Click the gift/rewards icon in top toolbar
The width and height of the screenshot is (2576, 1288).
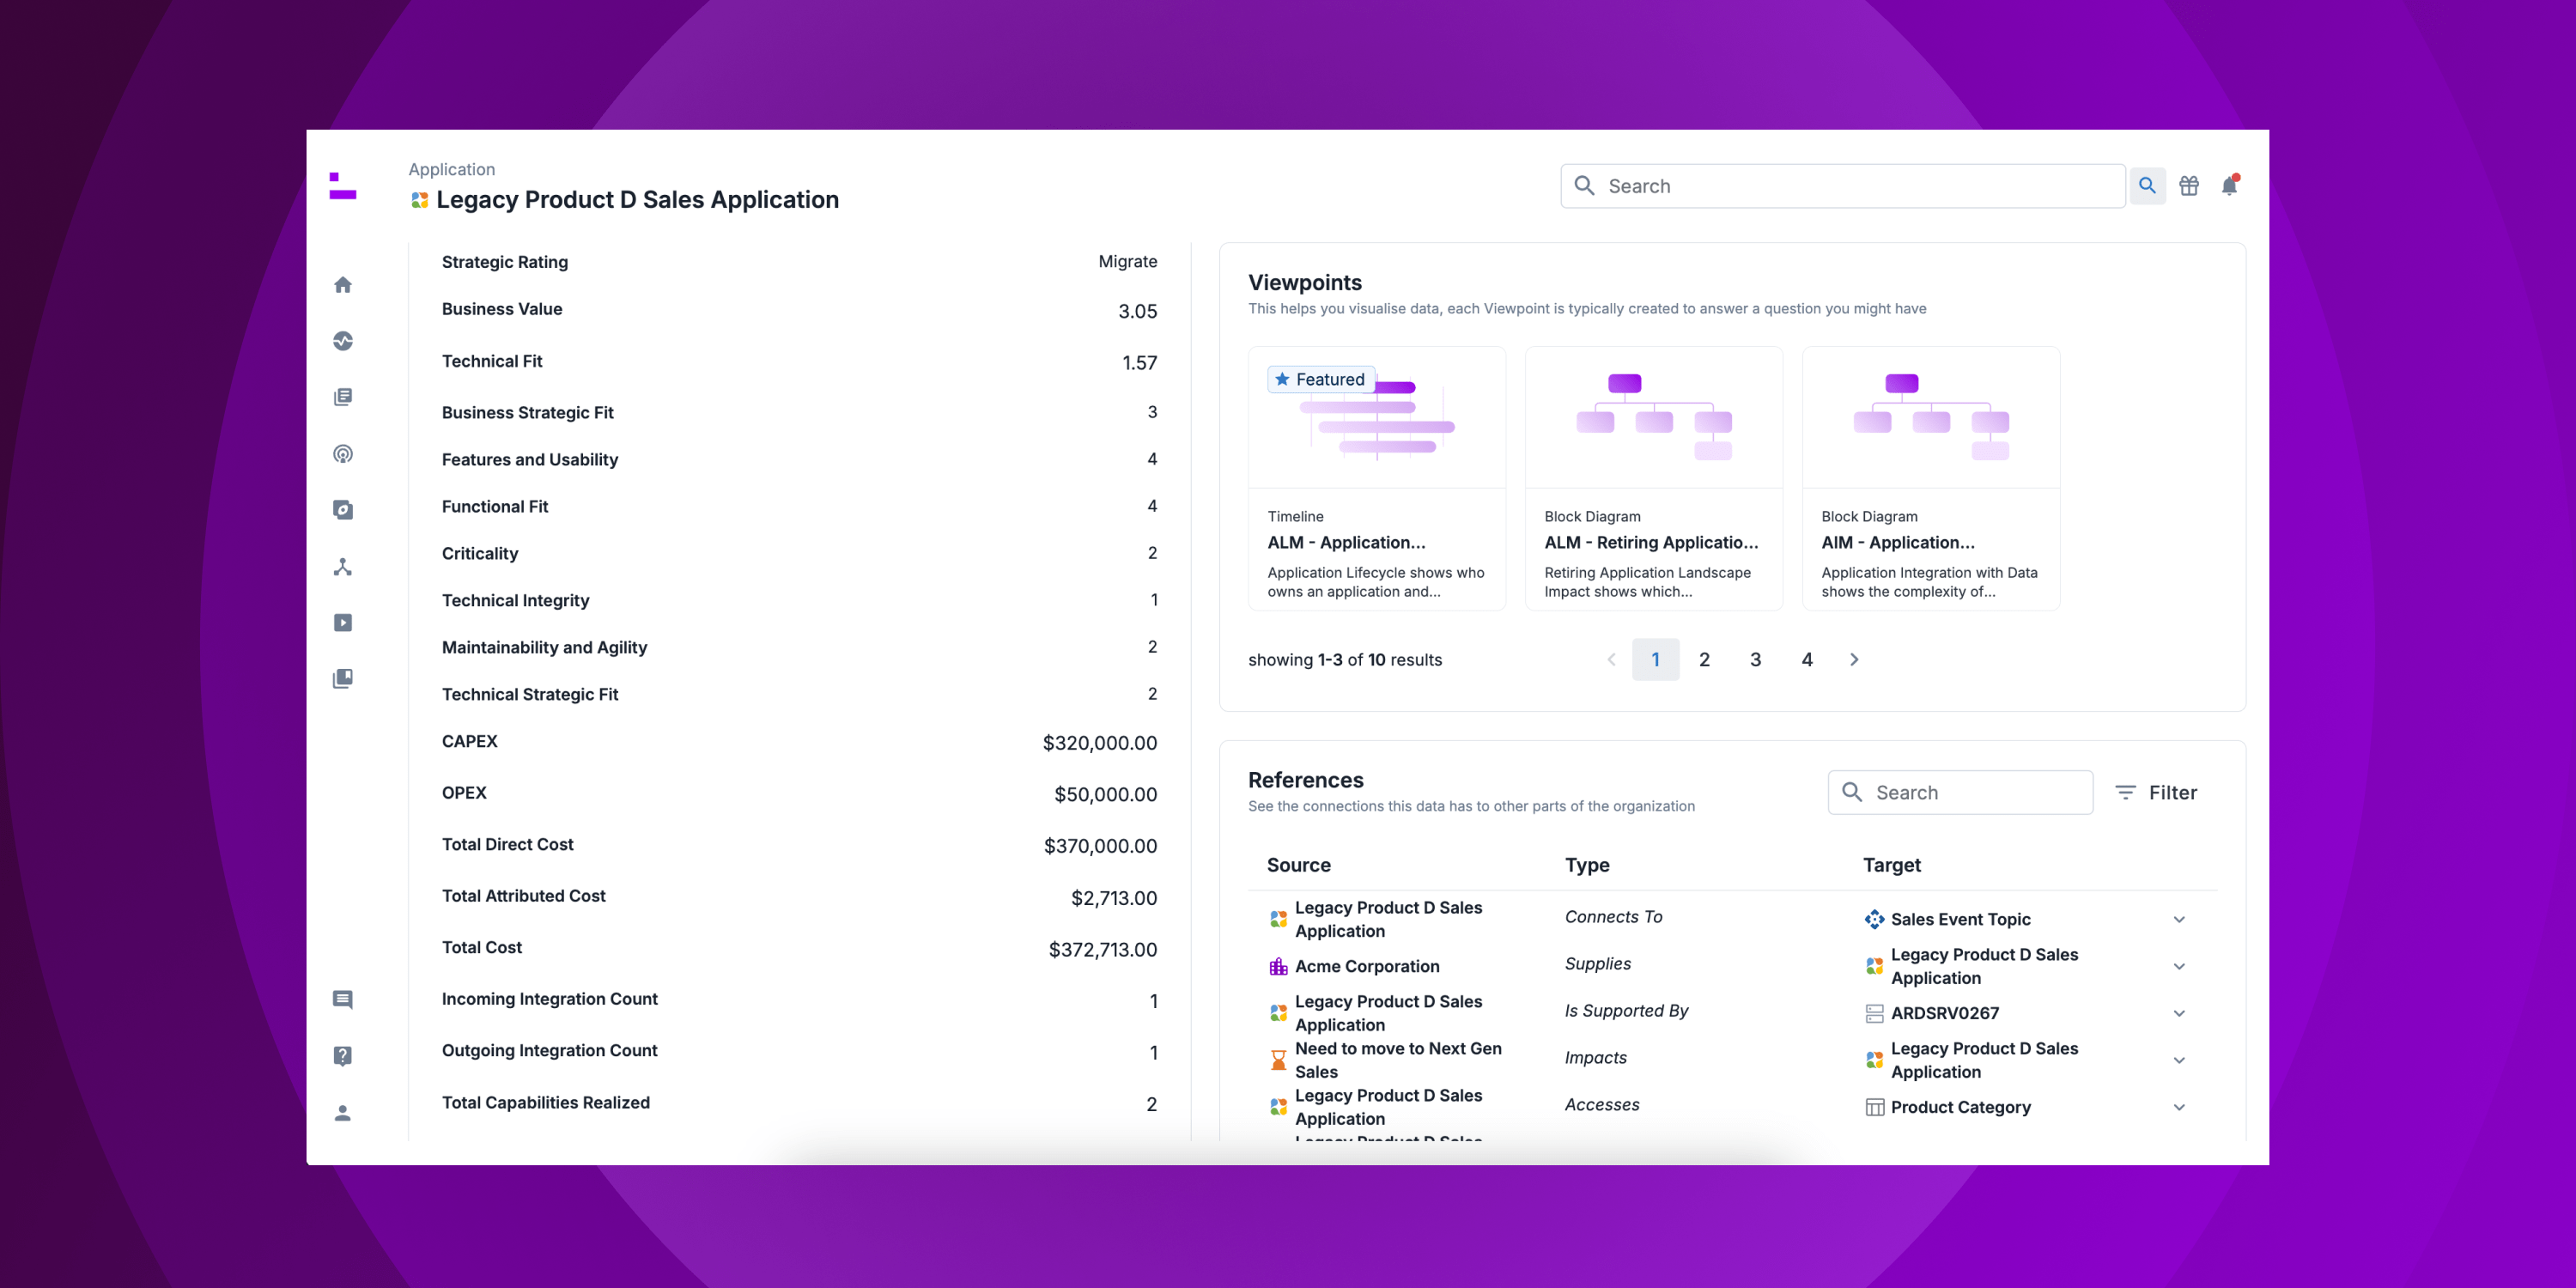[x=2190, y=184]
